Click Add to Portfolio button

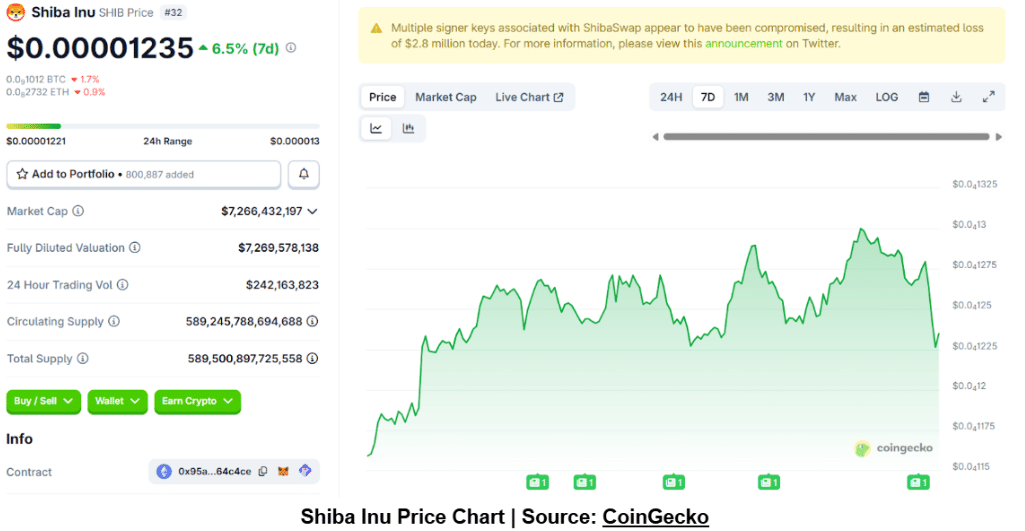point(143,174)
